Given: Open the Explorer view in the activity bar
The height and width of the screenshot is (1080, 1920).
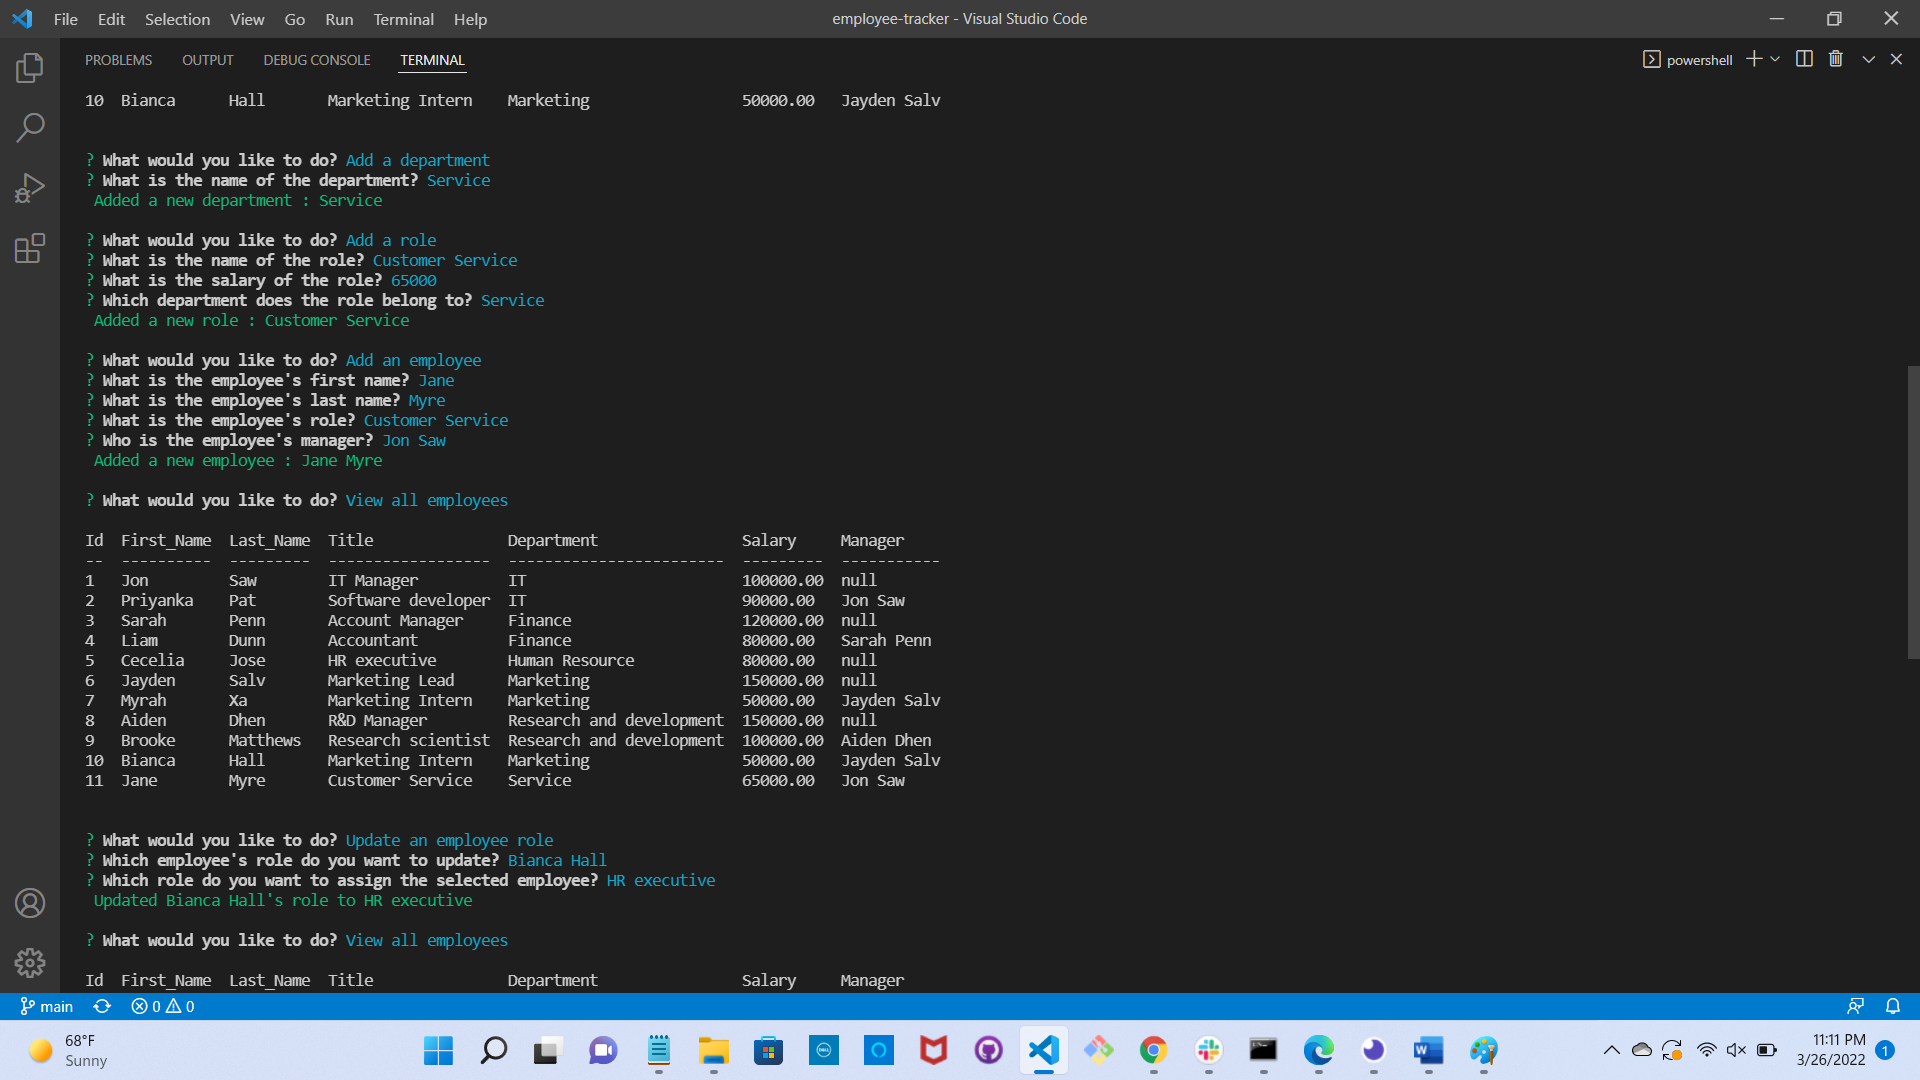Looking at the screenshot, I should pos(30,67).
